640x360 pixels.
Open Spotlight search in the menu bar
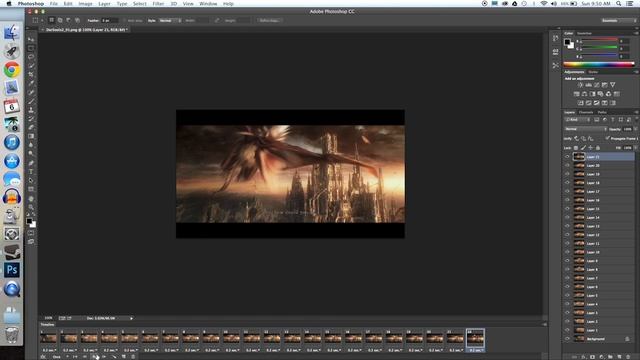tap(619, 4)
